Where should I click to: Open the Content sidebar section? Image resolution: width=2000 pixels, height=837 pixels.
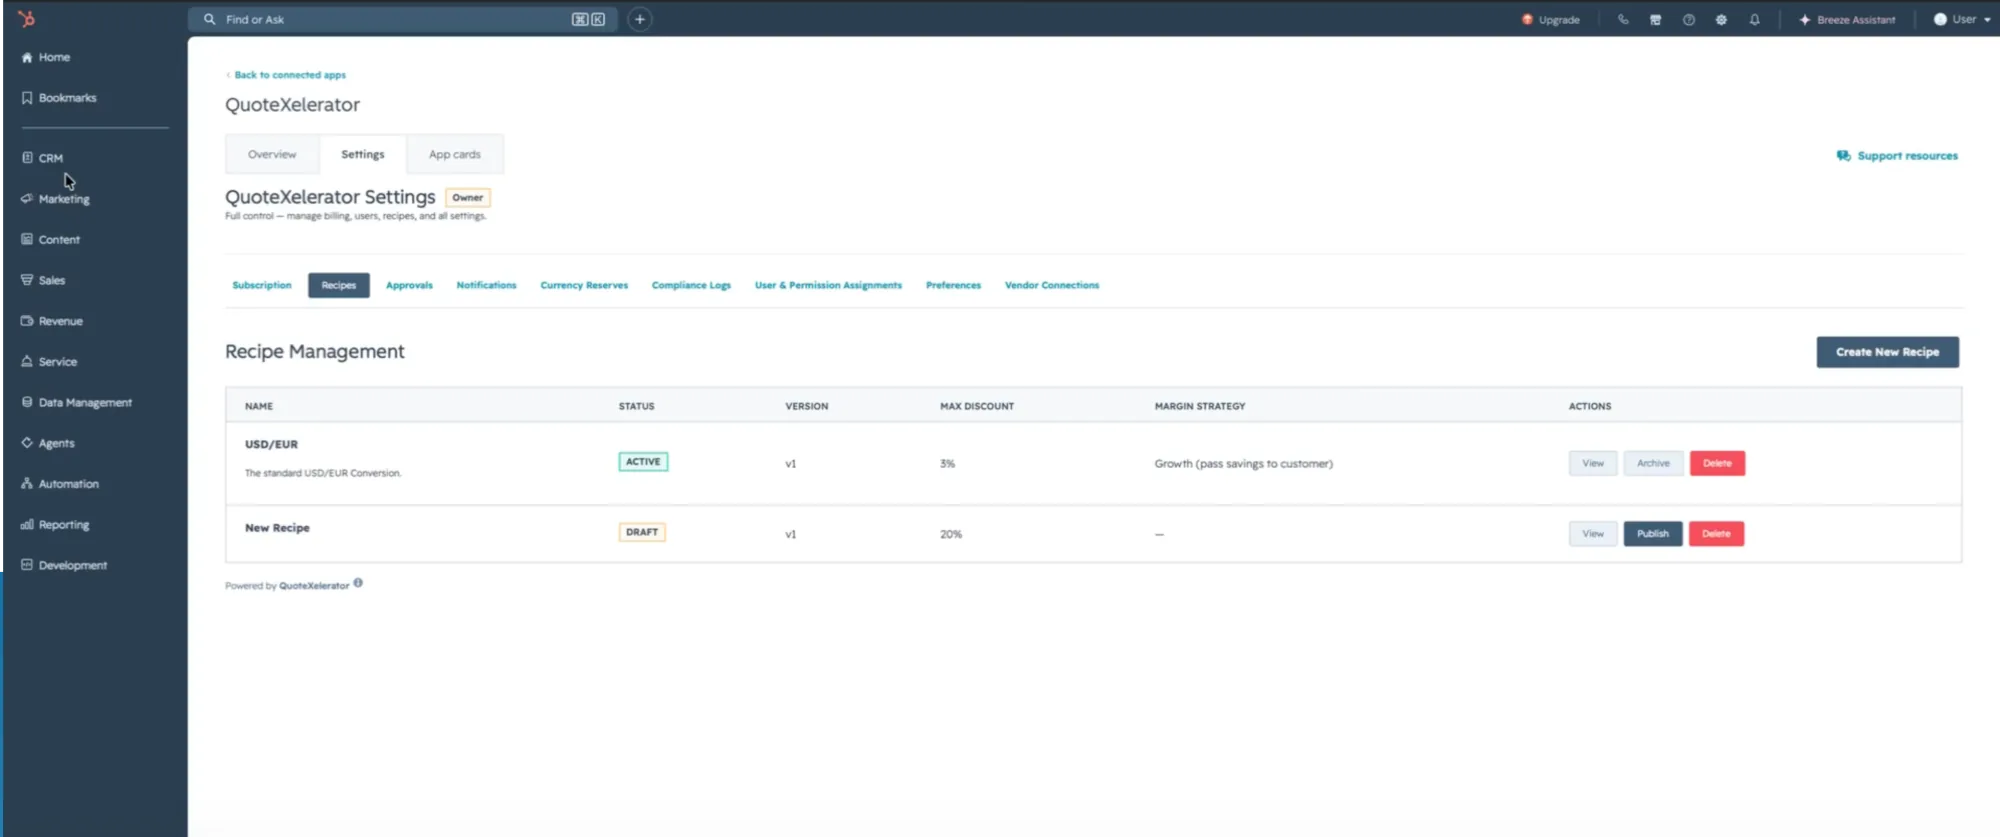(50, 240)
